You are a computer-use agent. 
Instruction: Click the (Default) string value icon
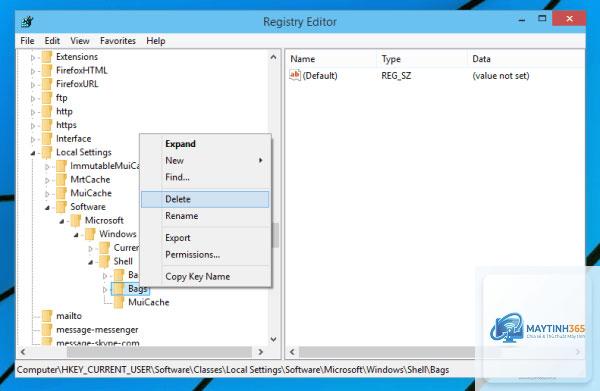pyautogui.click(x=295, y=75)
